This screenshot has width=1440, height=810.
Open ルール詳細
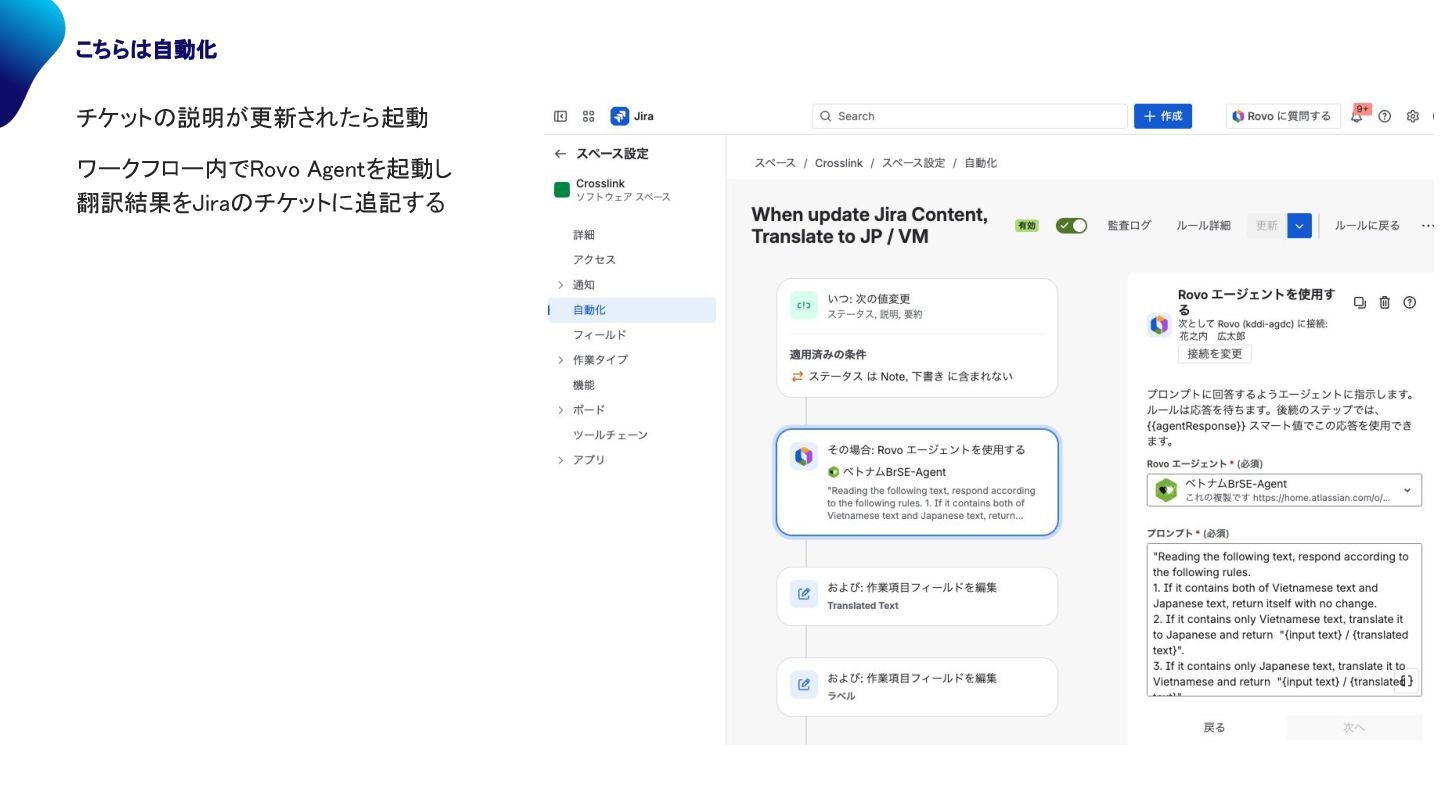pos(1203,226)
